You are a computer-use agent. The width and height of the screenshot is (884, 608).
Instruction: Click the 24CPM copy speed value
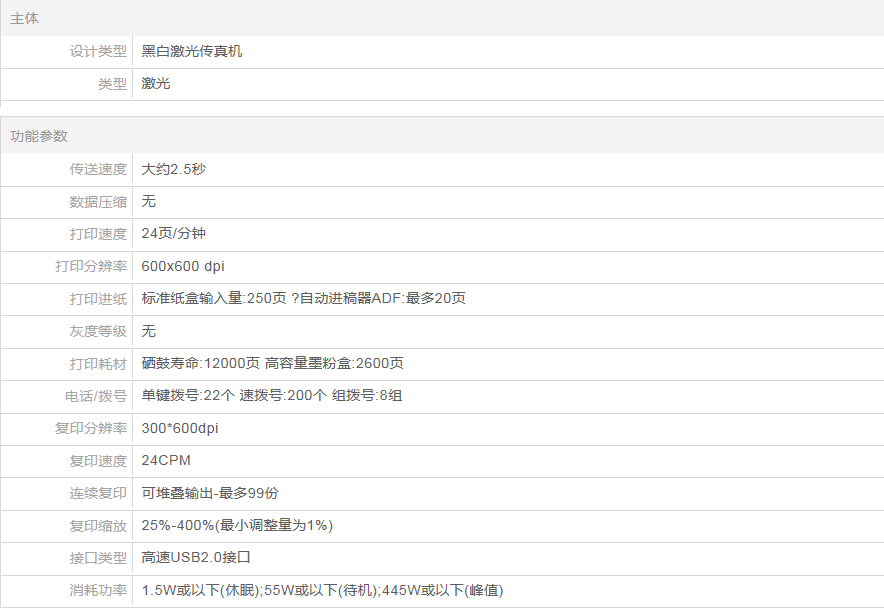coord(166,461)
